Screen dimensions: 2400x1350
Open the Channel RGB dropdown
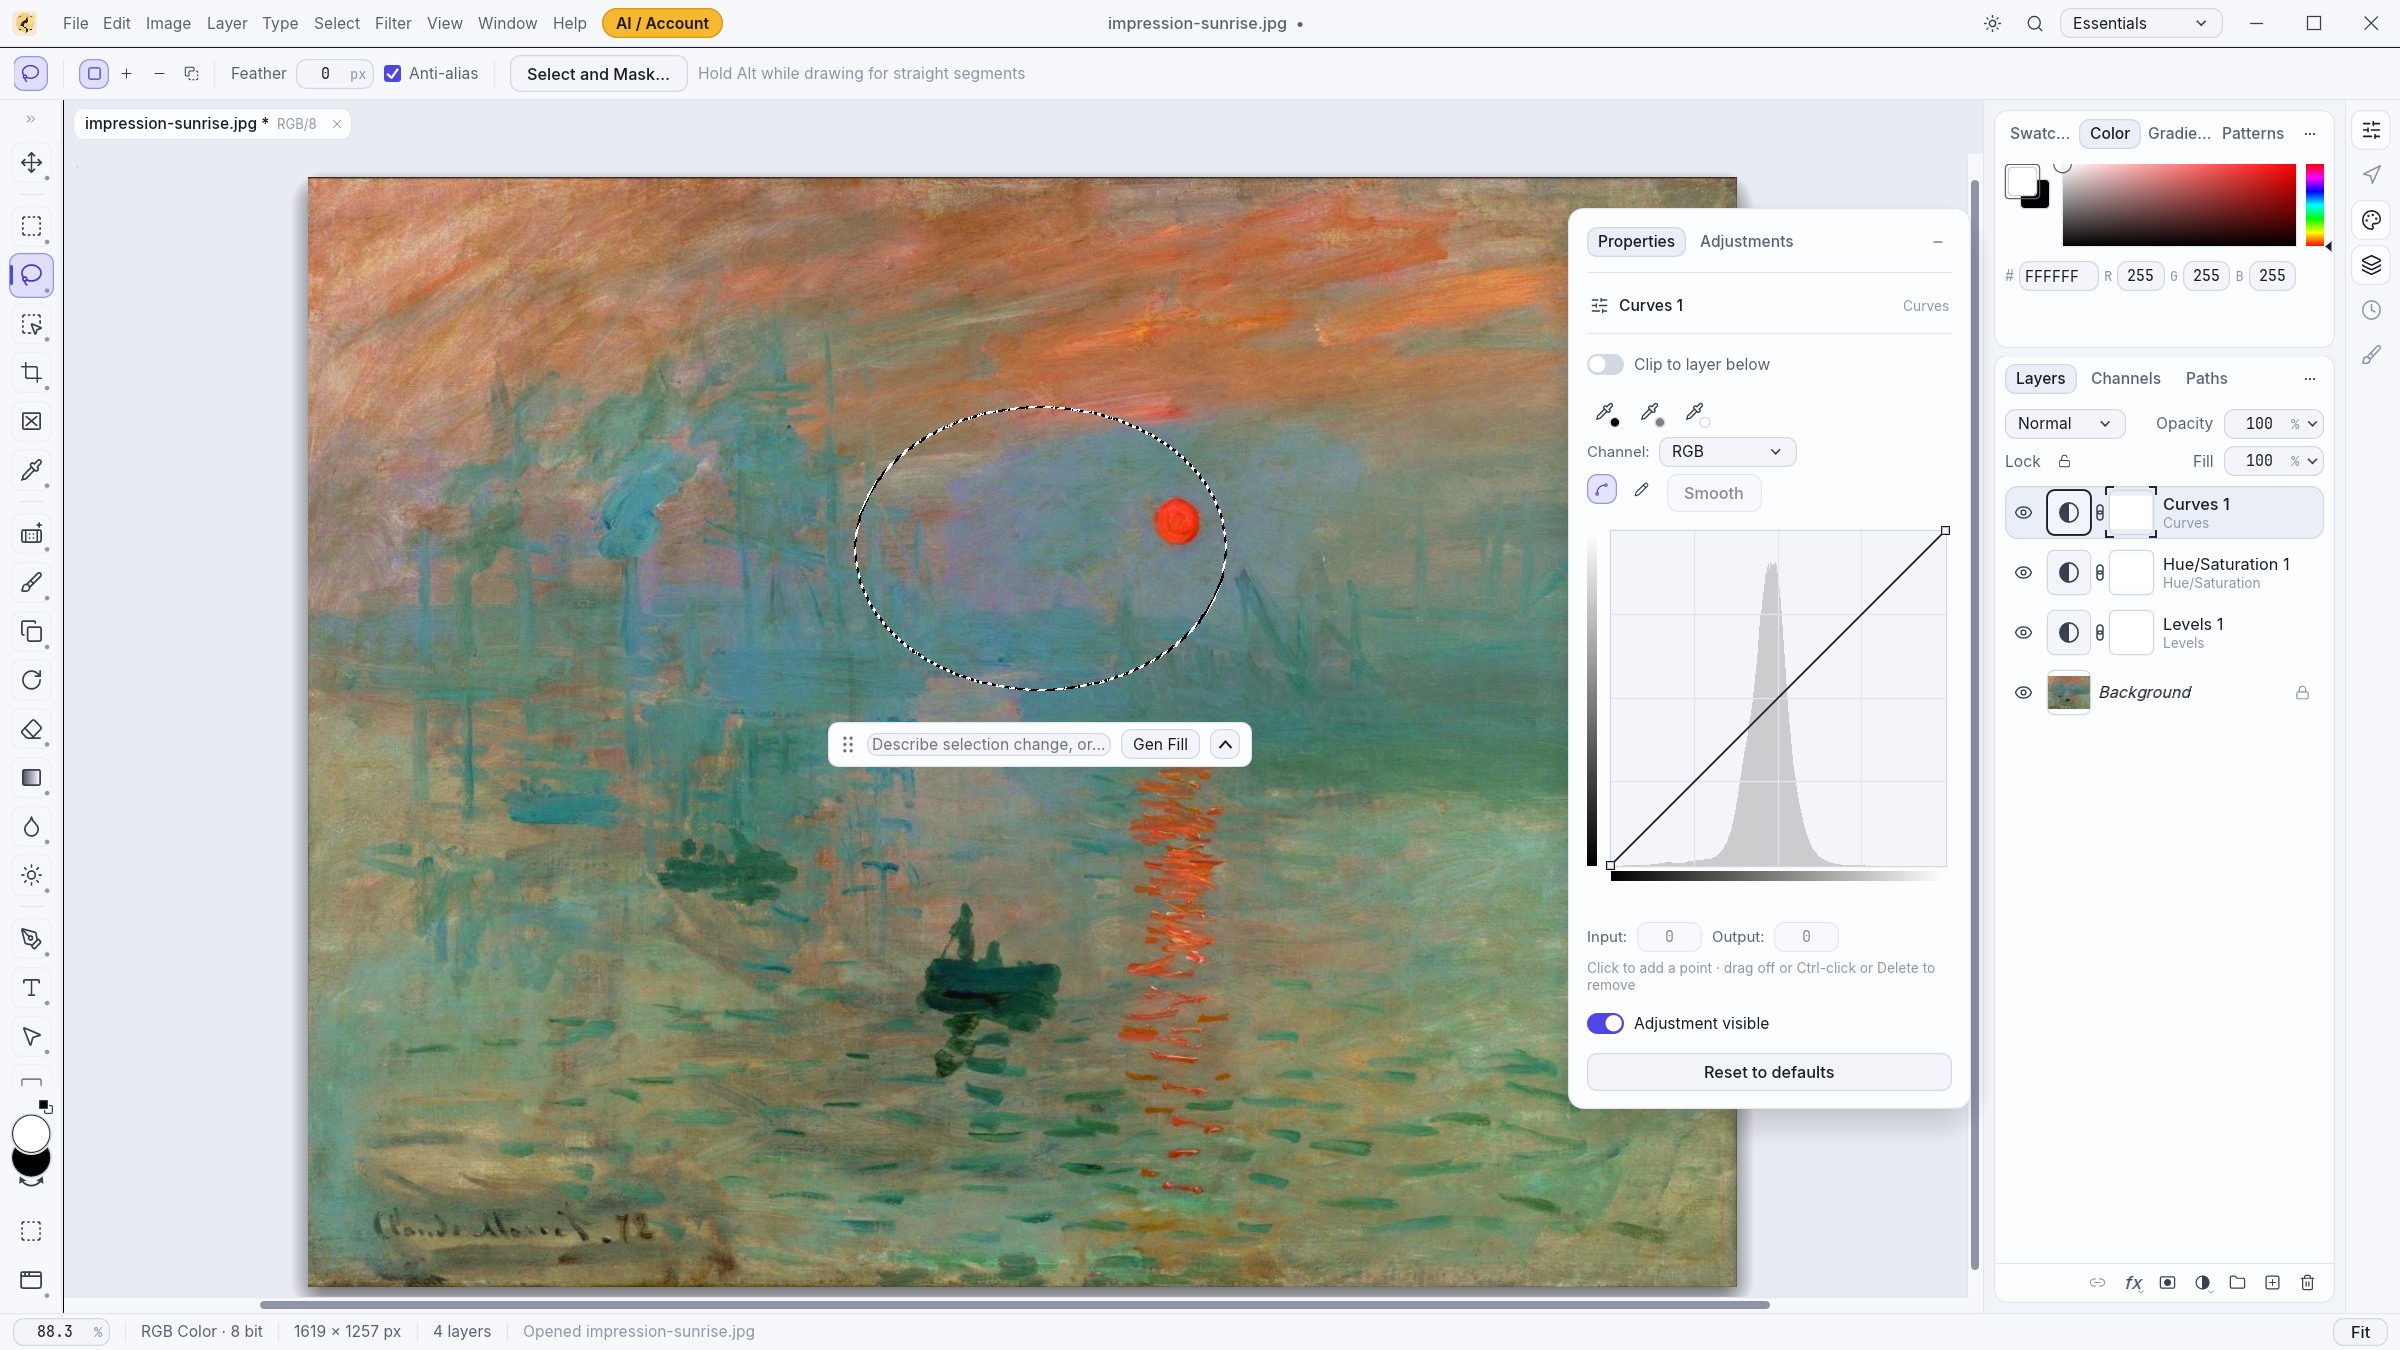coord(1727,451)
